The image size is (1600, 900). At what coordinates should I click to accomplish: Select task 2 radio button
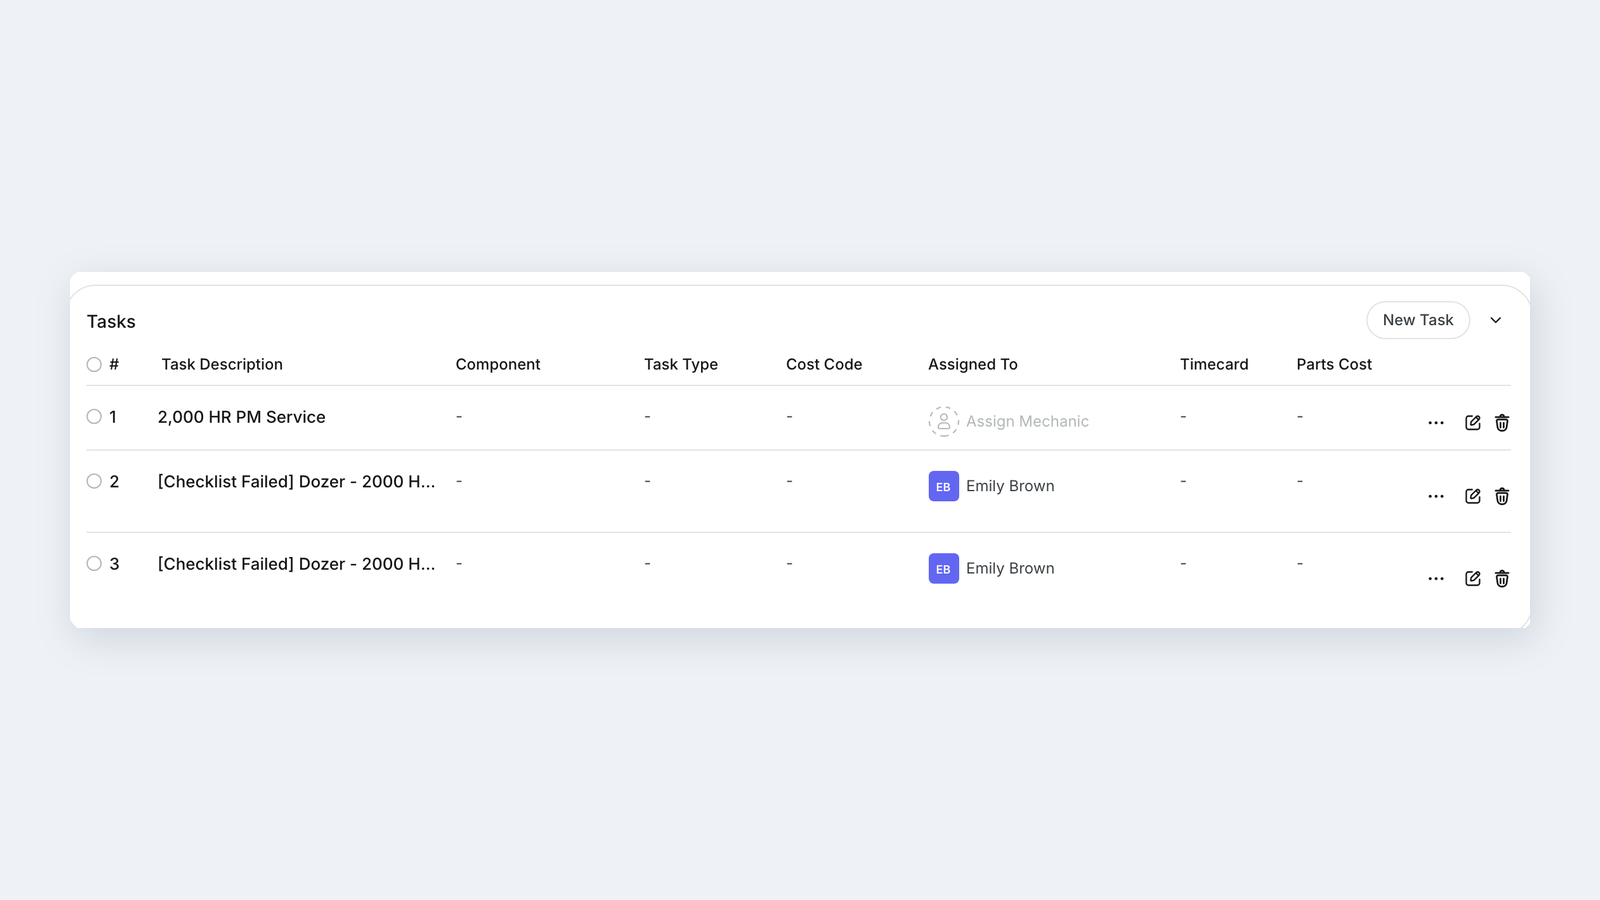[94, 481]
